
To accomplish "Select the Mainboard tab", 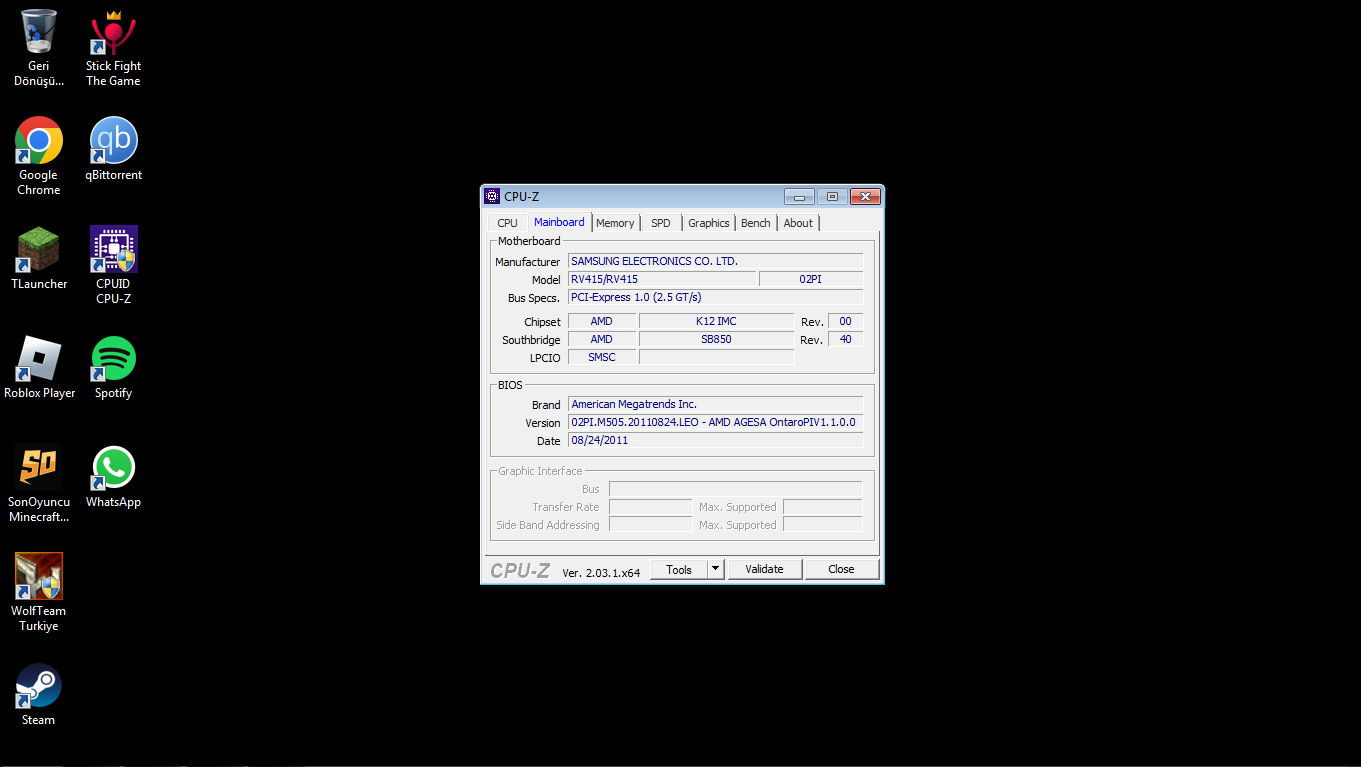I will pos(559,222).
